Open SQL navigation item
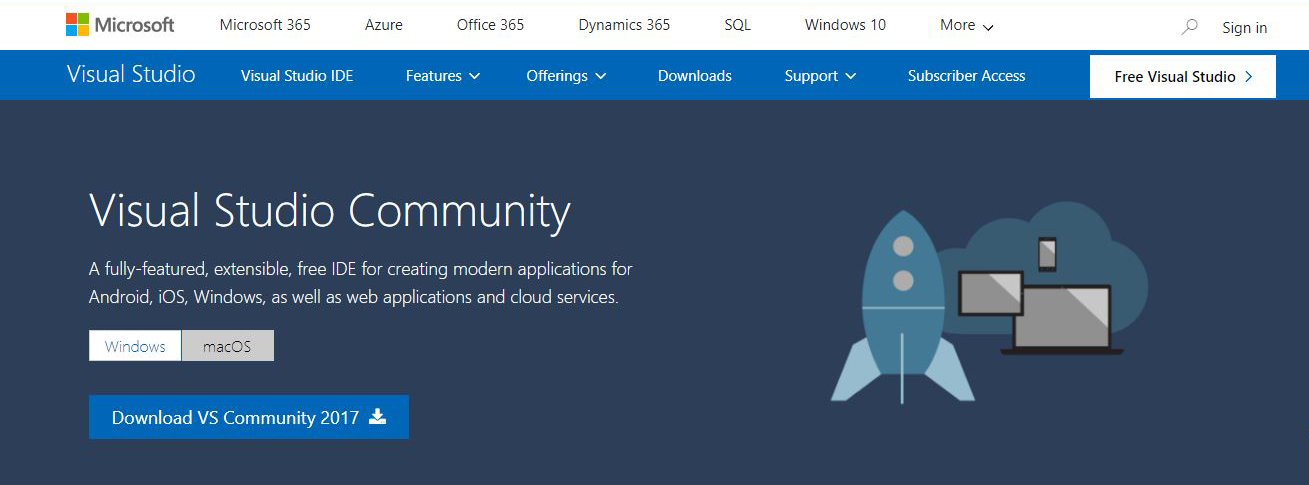This screenshot has height=485, width=1309. 737,25
